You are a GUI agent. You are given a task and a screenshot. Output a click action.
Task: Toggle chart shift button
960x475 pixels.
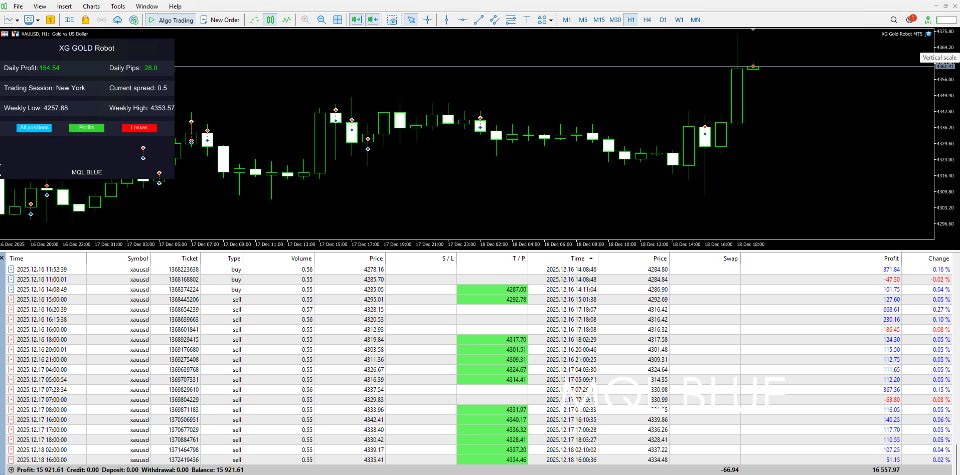click(372, 19)
